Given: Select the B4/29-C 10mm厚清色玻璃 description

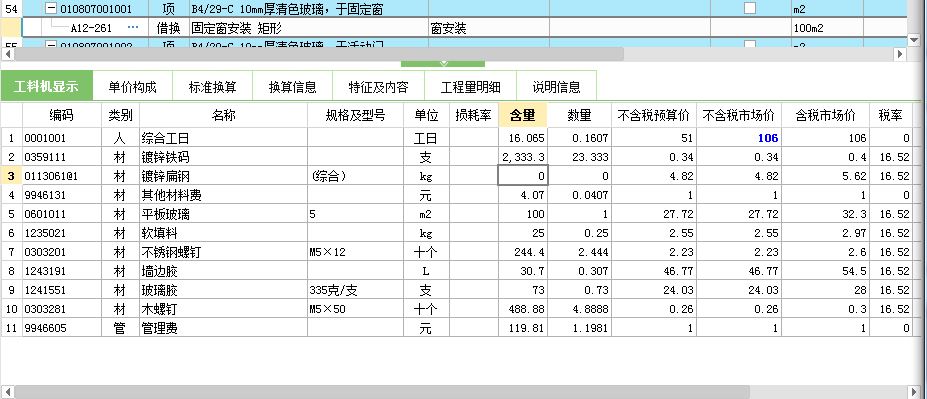Looking at the screenshot, I should click(x=309, y=9).
